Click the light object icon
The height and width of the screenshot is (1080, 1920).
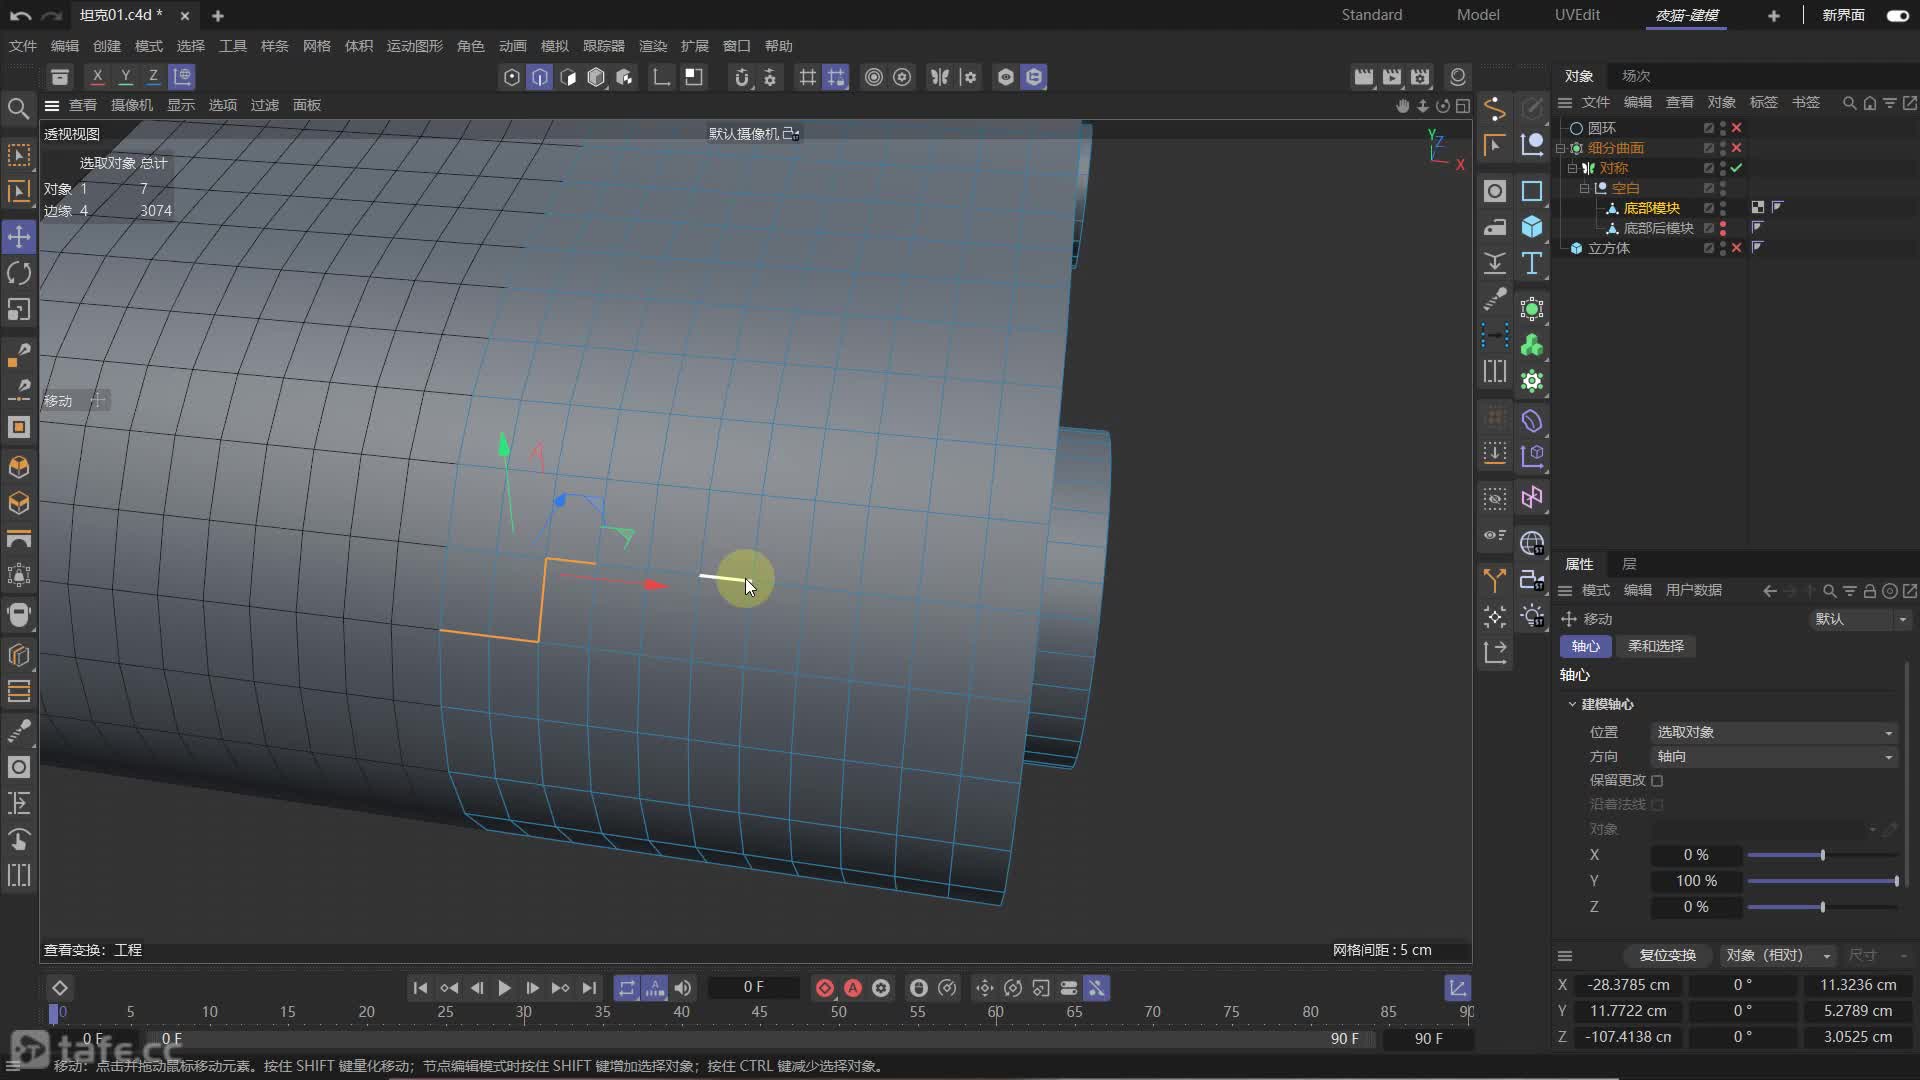point(1532,616)
